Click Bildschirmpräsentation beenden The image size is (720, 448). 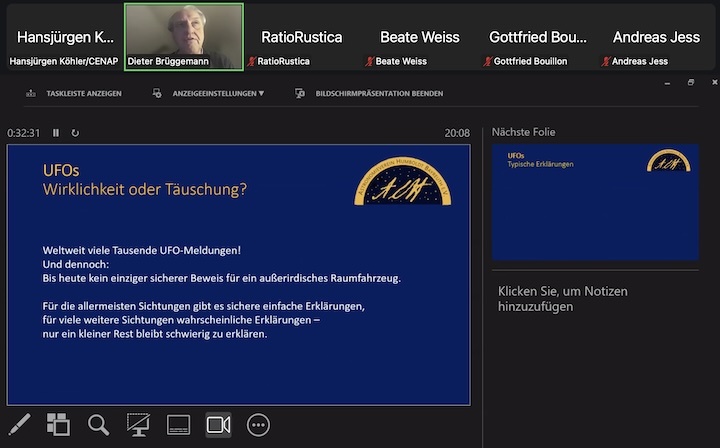coord(369,93)
